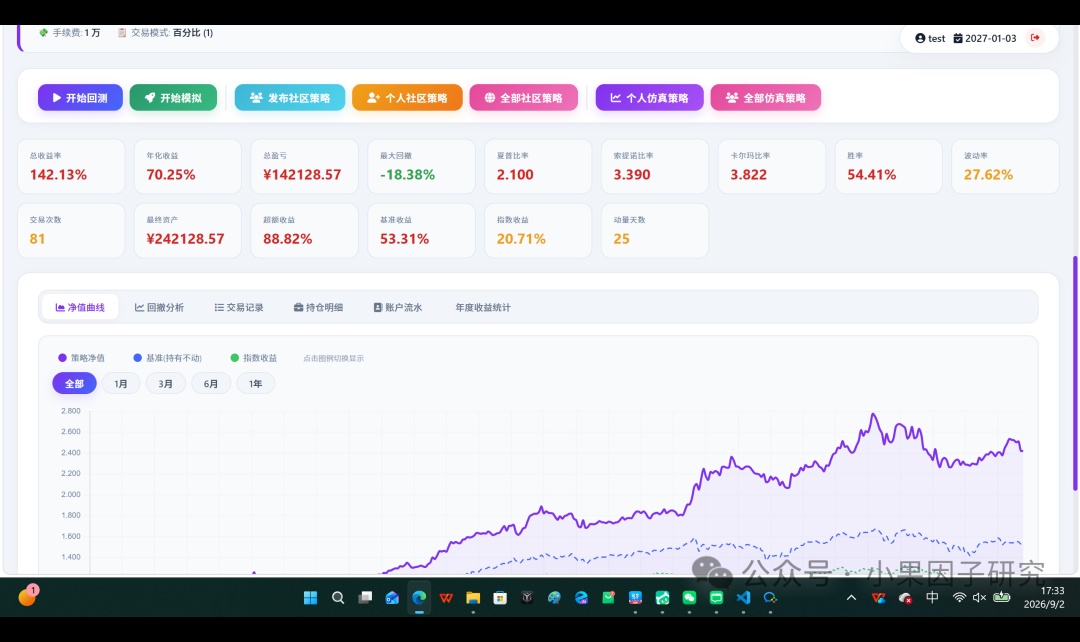
Task: Click the 卡尔玛比率 value 3.822
Action: point(749,175)
